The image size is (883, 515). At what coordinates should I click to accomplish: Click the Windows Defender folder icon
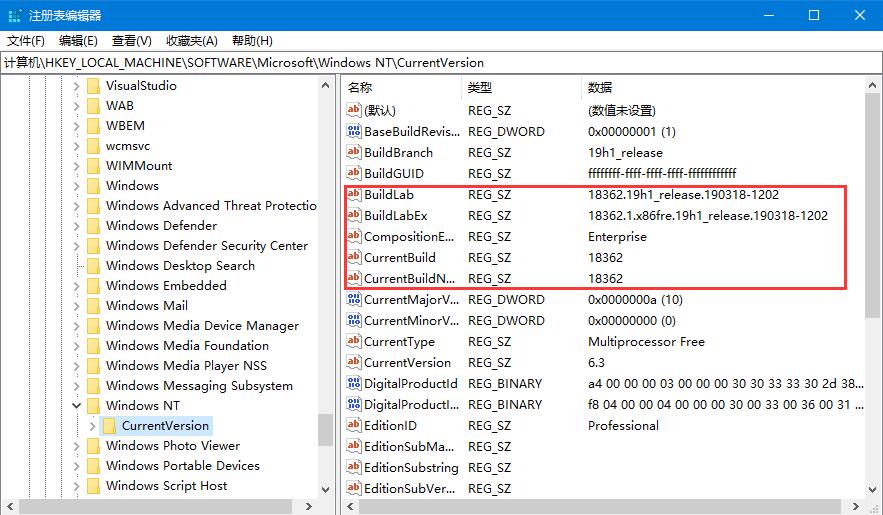(93, 226)
